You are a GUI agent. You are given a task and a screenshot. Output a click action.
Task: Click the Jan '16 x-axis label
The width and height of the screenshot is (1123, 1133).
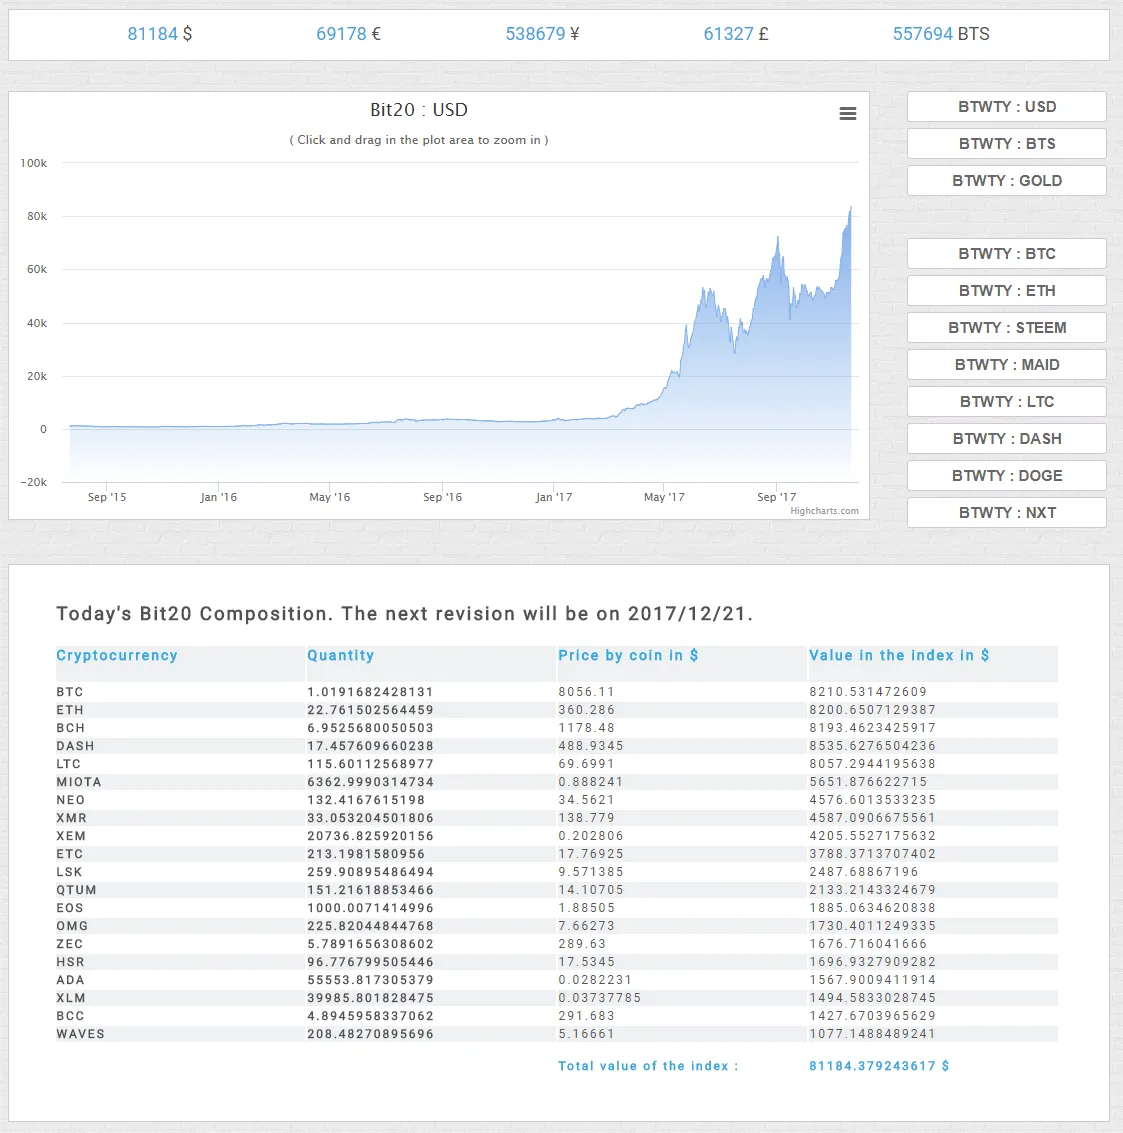(218, 497)
